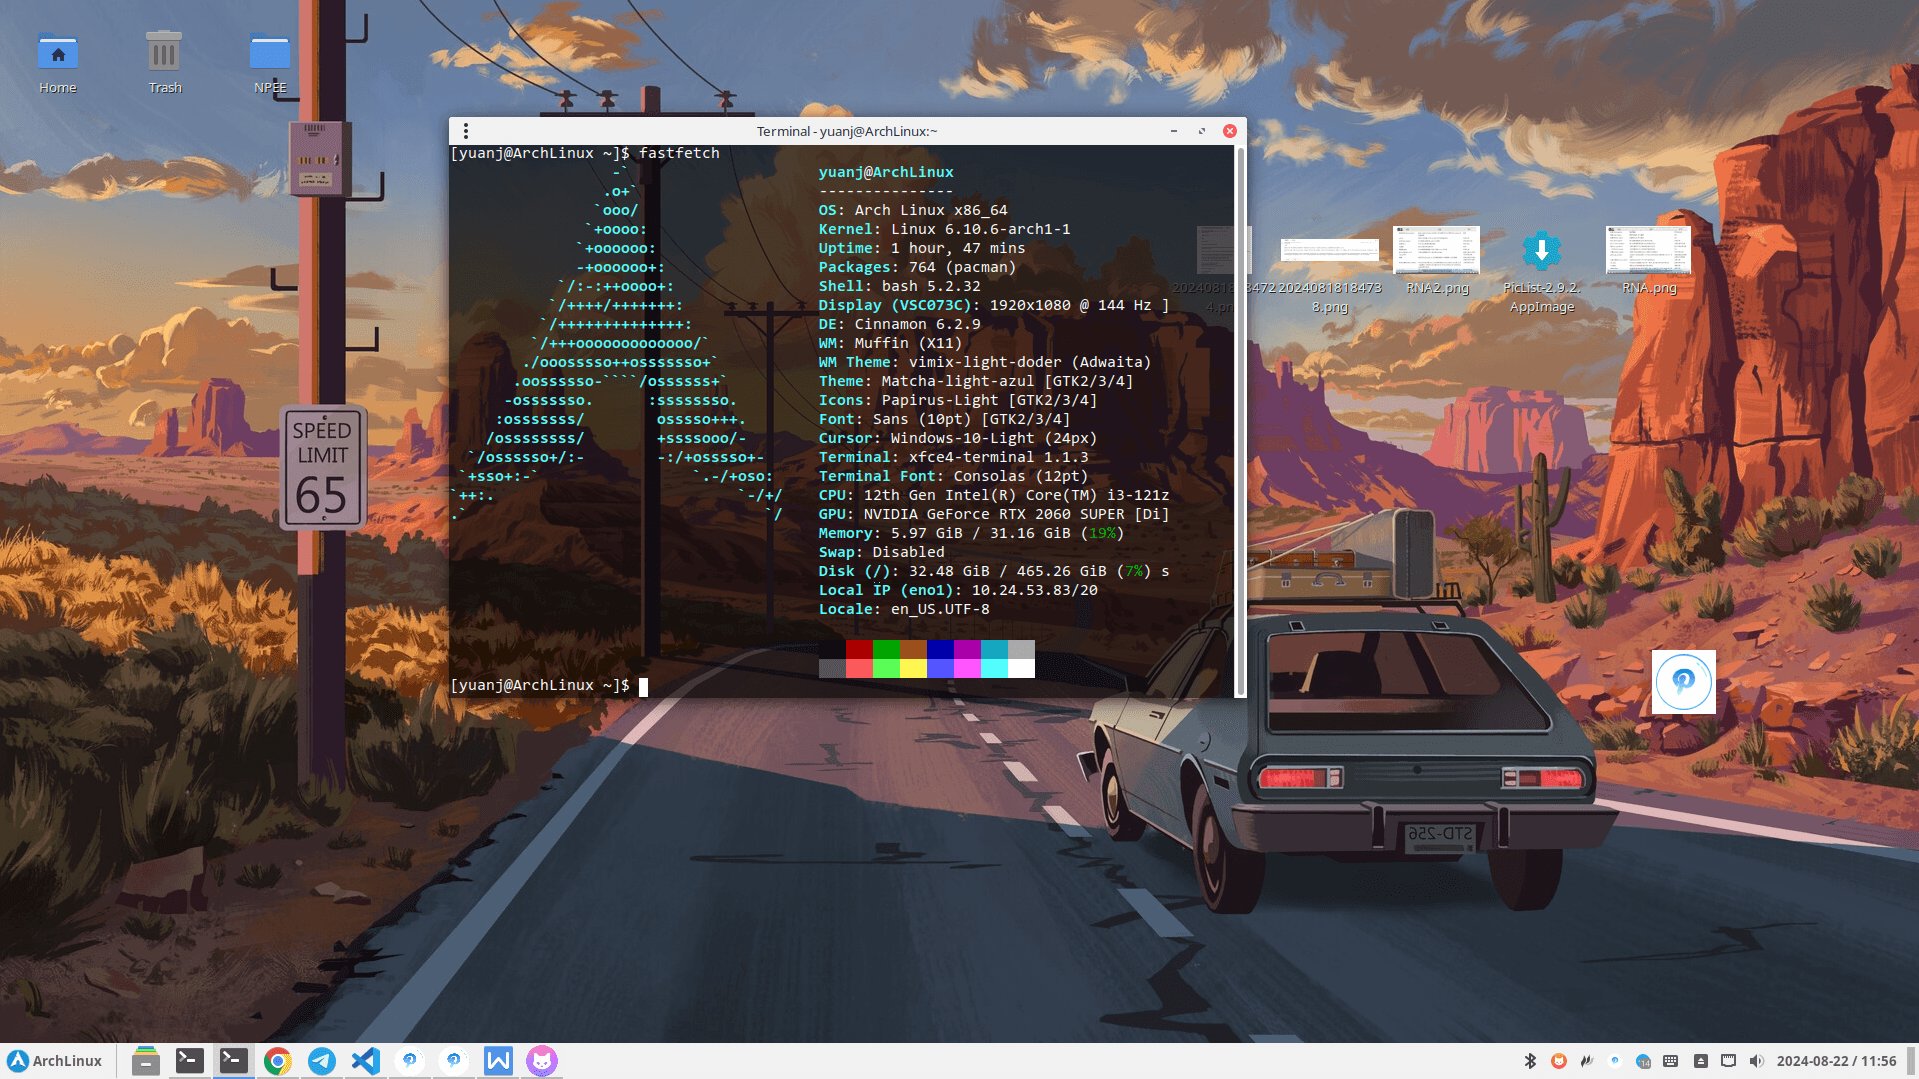The height and width of the screenshot is (1079, 1919).
Task: Click the yellow color block in terminal
Action: (913, 668)
